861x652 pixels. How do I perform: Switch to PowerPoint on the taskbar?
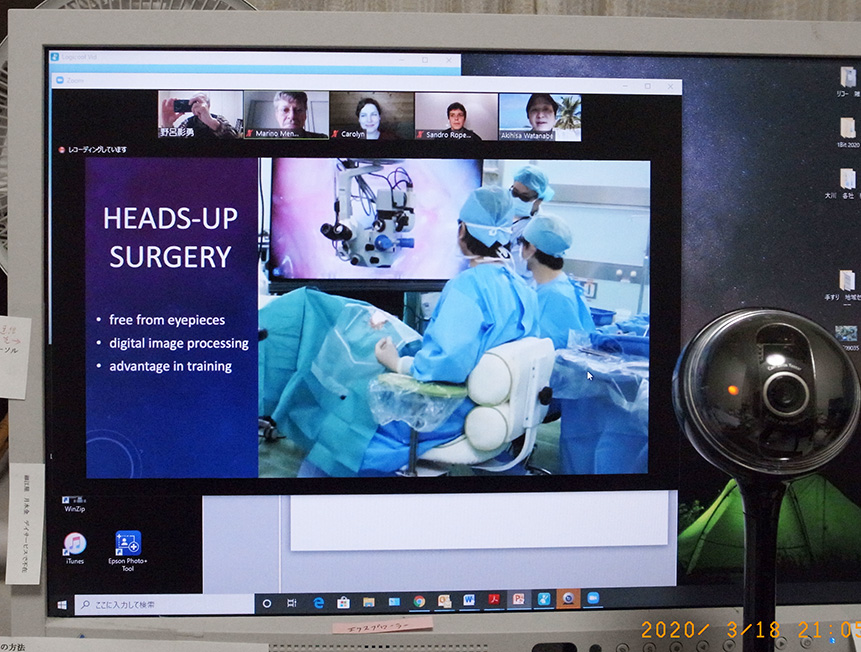[519, 600]
